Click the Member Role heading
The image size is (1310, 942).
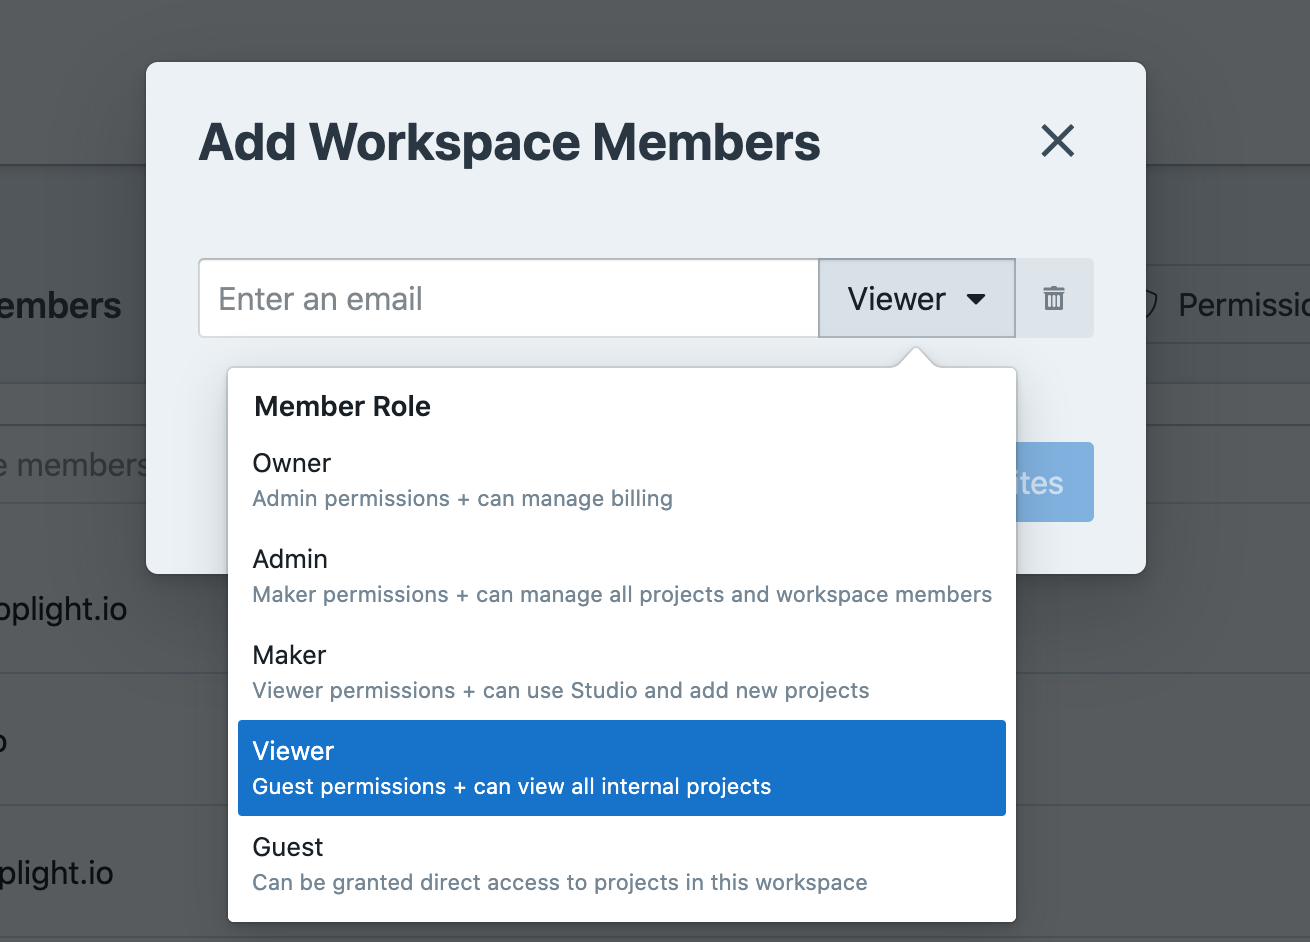pyautogui.click(x=342, y=406)
